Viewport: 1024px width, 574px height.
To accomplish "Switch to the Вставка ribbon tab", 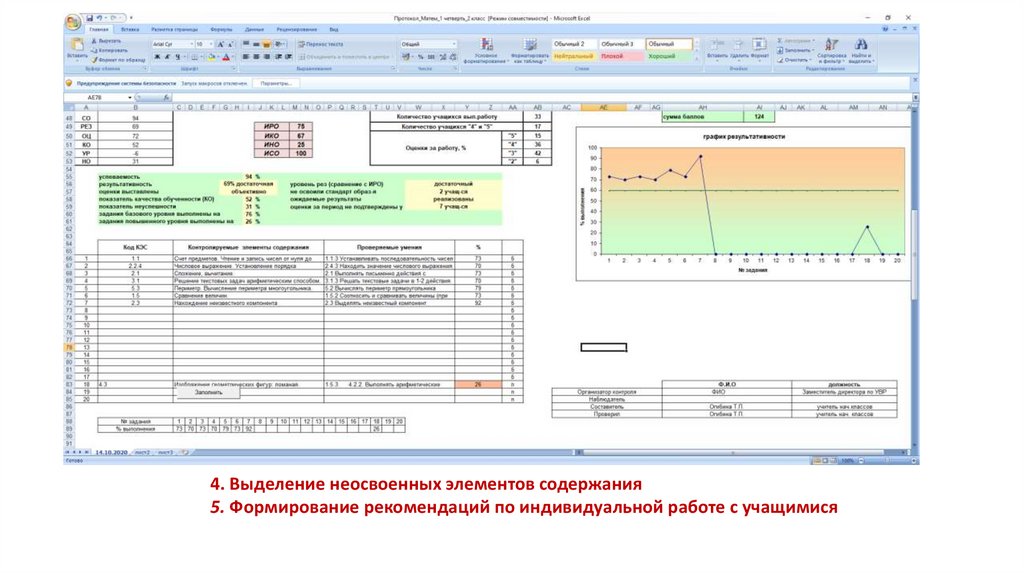I will [130, 29].
